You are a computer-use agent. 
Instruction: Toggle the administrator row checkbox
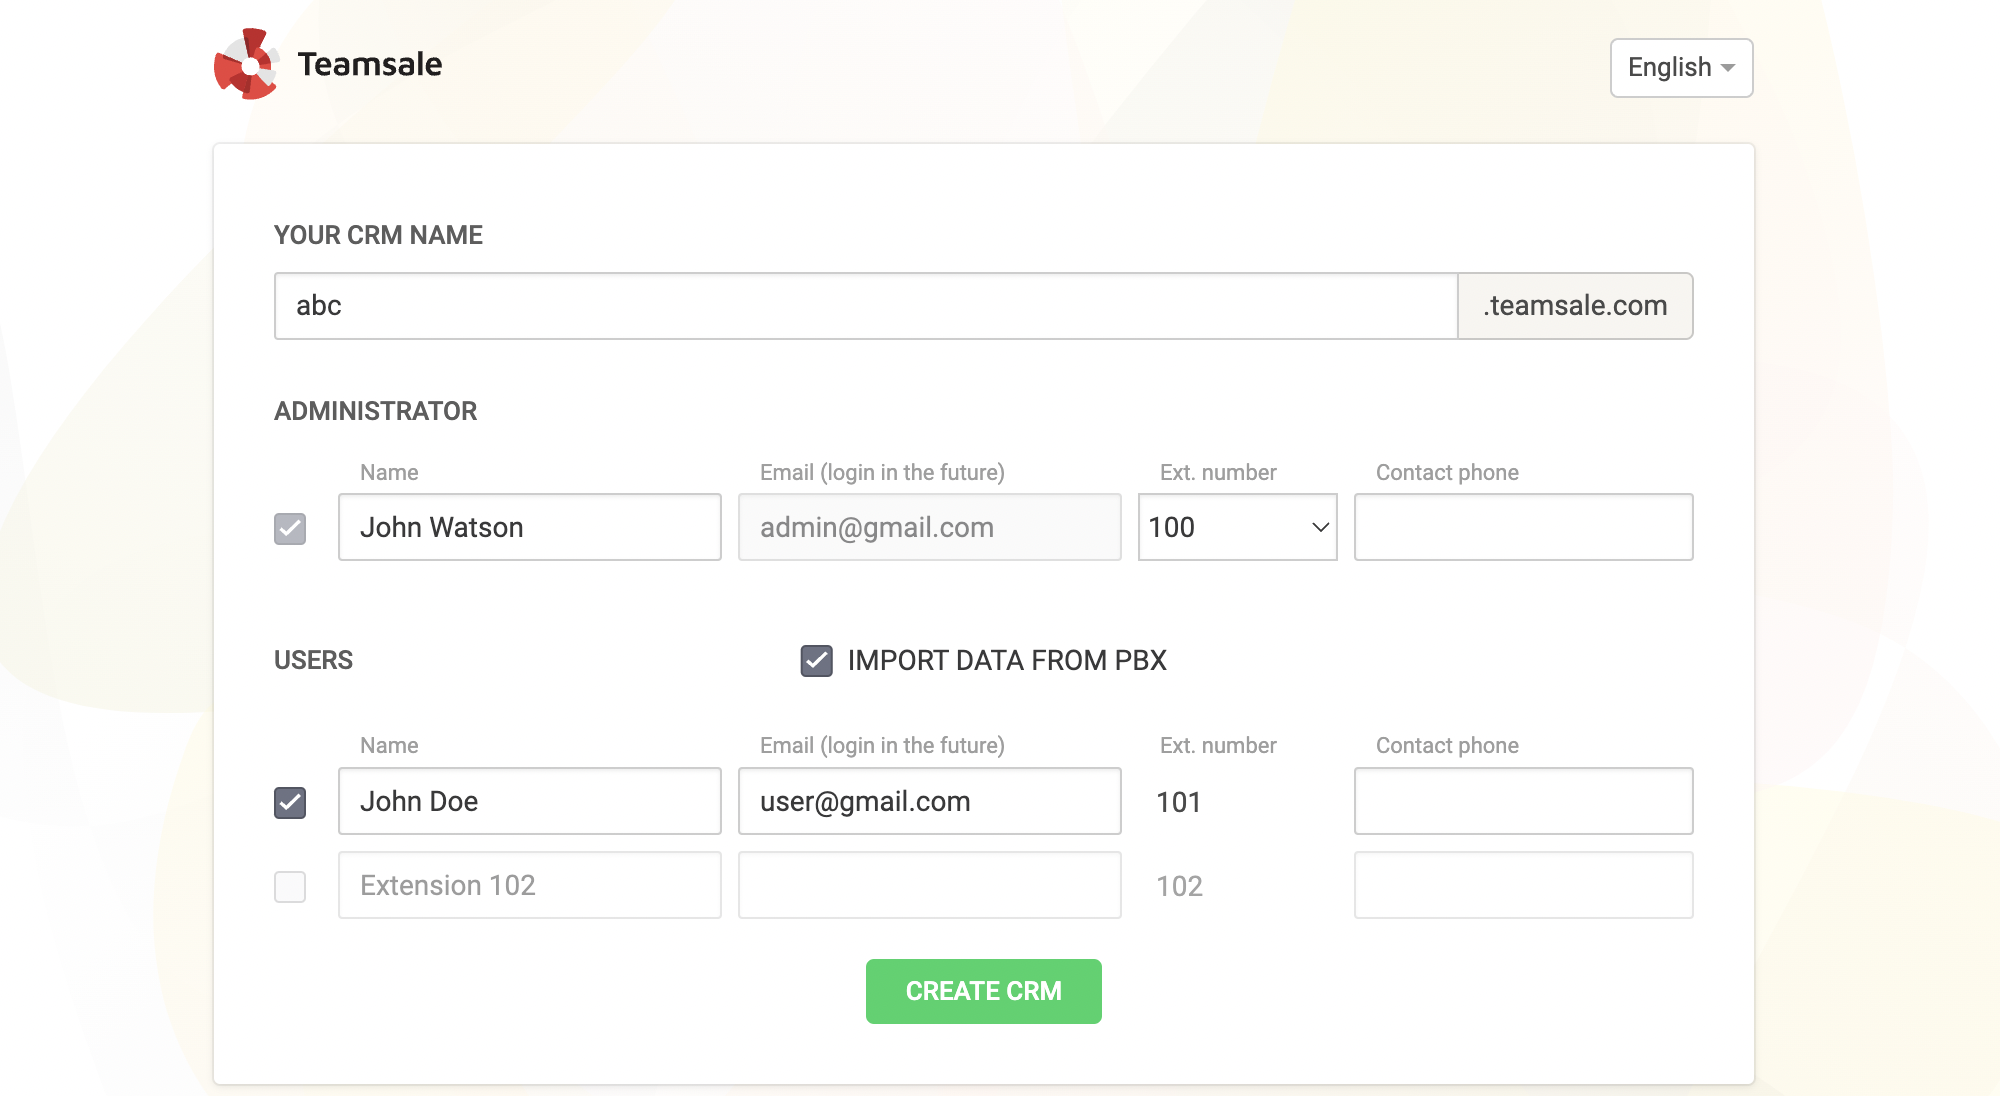tap(290, 528)
